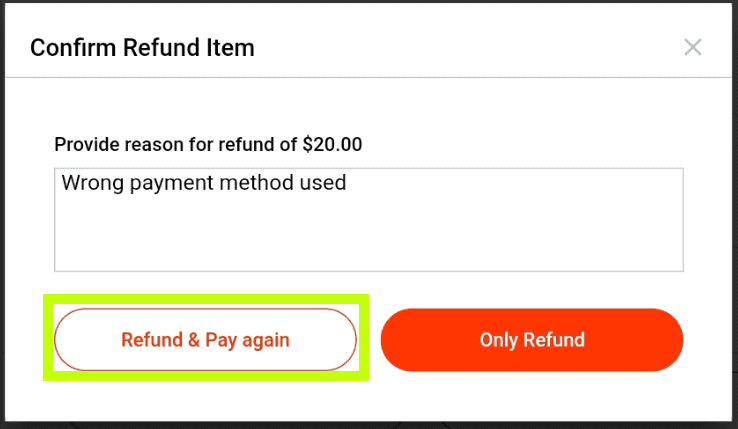The image size is (738, 429).
Task: Close the Confirm Refund Item dialog
Action: tap(693, 47)
